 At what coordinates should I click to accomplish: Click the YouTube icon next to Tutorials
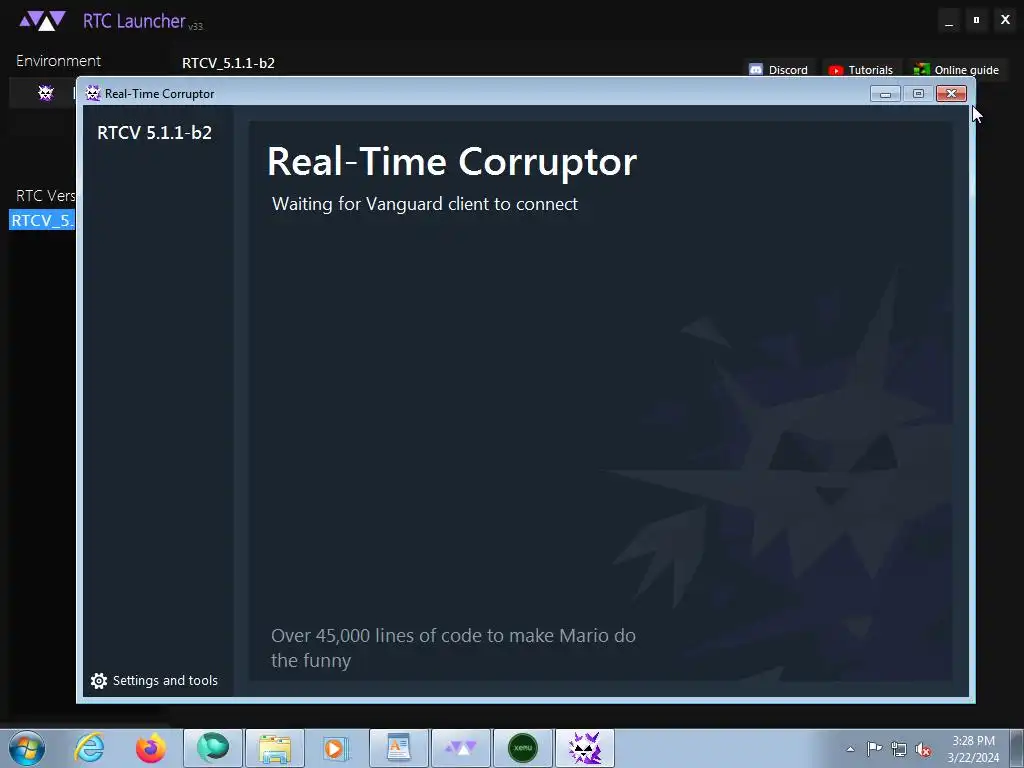click(835, 70)
